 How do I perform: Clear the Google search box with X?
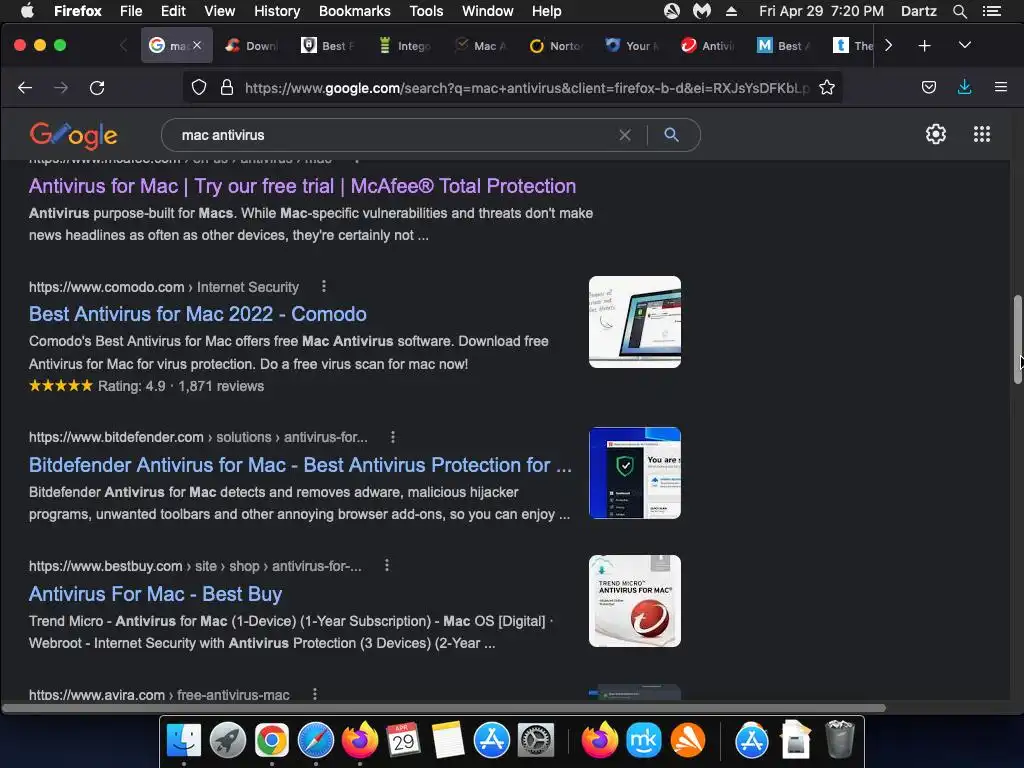pos(625,135)
